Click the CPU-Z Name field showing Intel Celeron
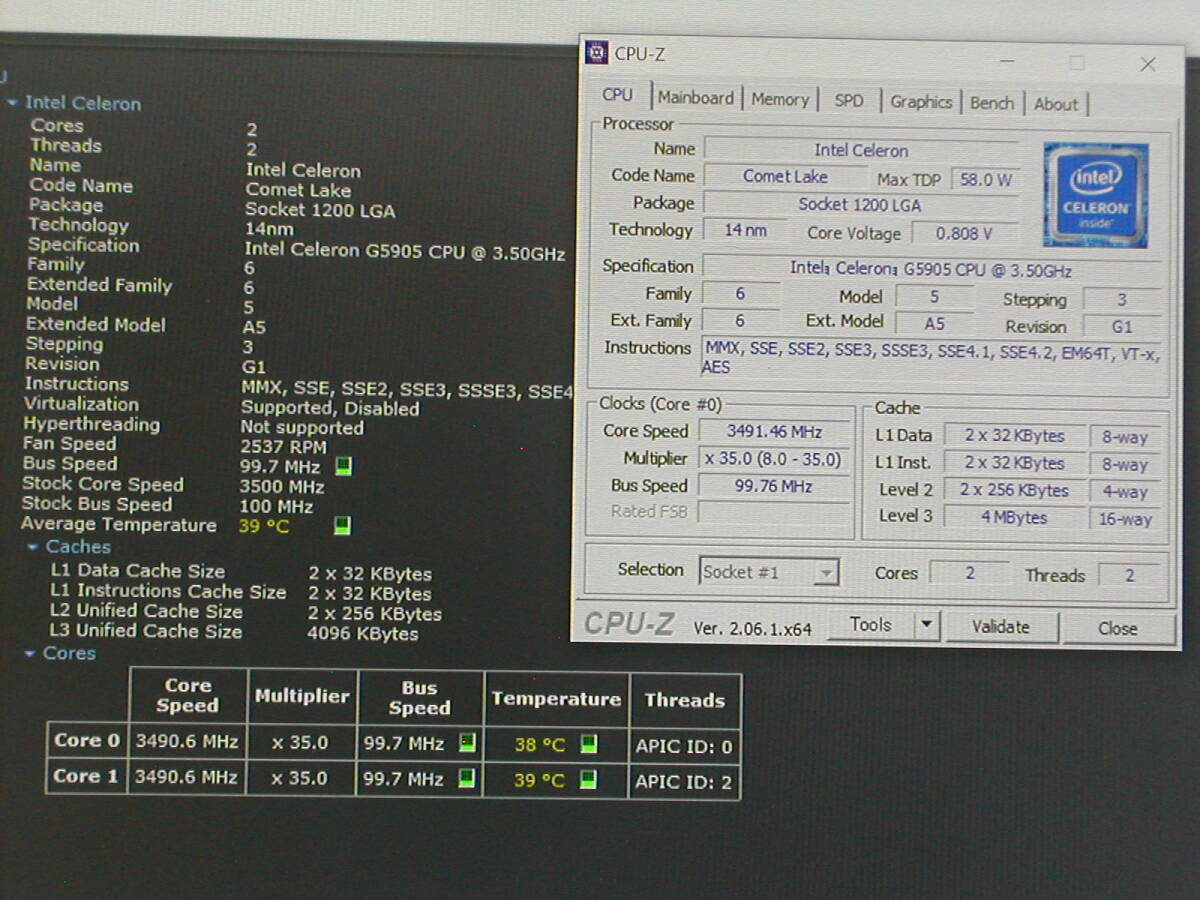This screenshot has width=1200, height=900. [861, 150]
